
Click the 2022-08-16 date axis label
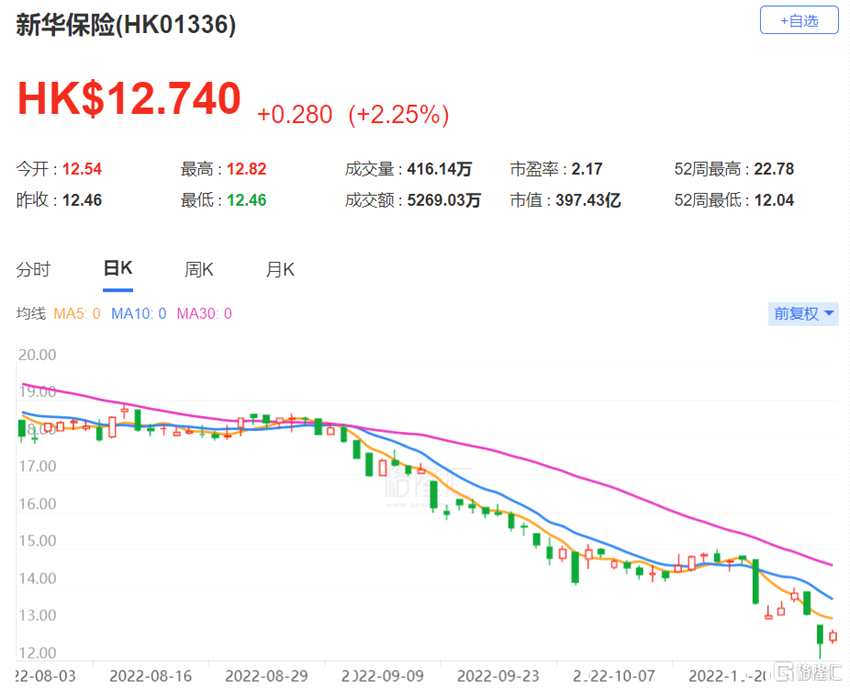[x=151, y=676]
